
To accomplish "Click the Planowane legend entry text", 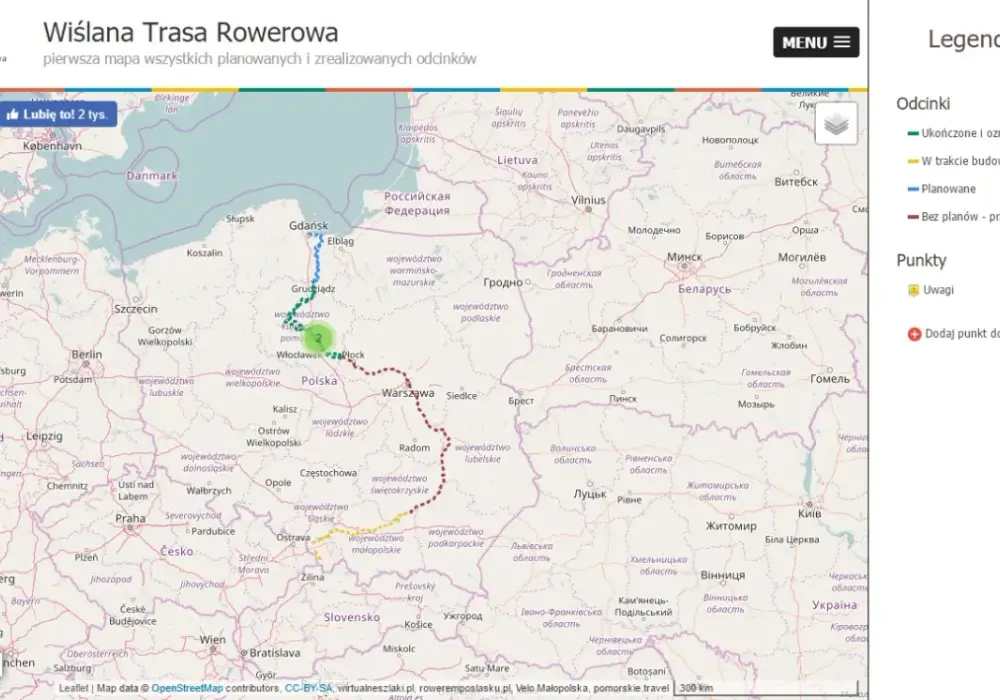I will (948, 189).
